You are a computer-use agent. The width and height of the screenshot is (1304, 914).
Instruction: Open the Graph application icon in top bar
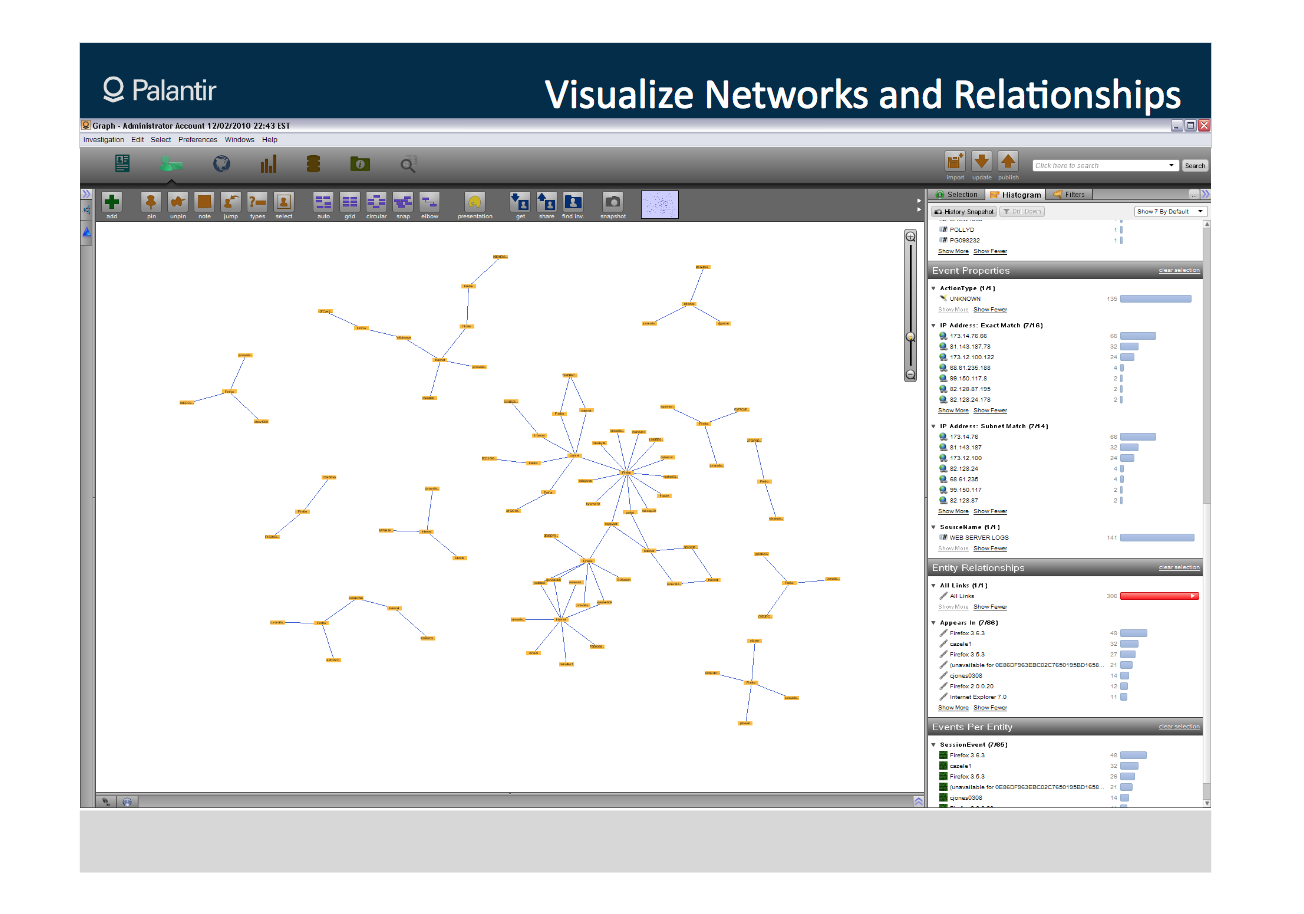coord(172,164)
